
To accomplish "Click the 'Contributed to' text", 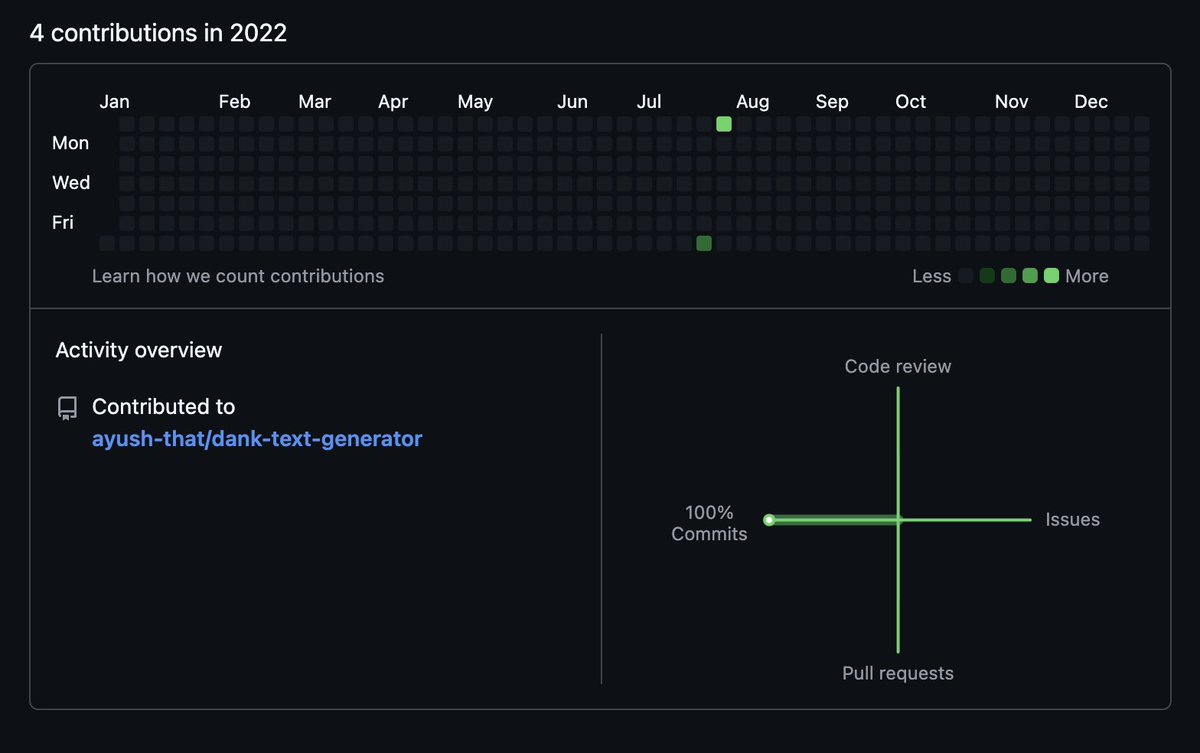I will point(164,407).
